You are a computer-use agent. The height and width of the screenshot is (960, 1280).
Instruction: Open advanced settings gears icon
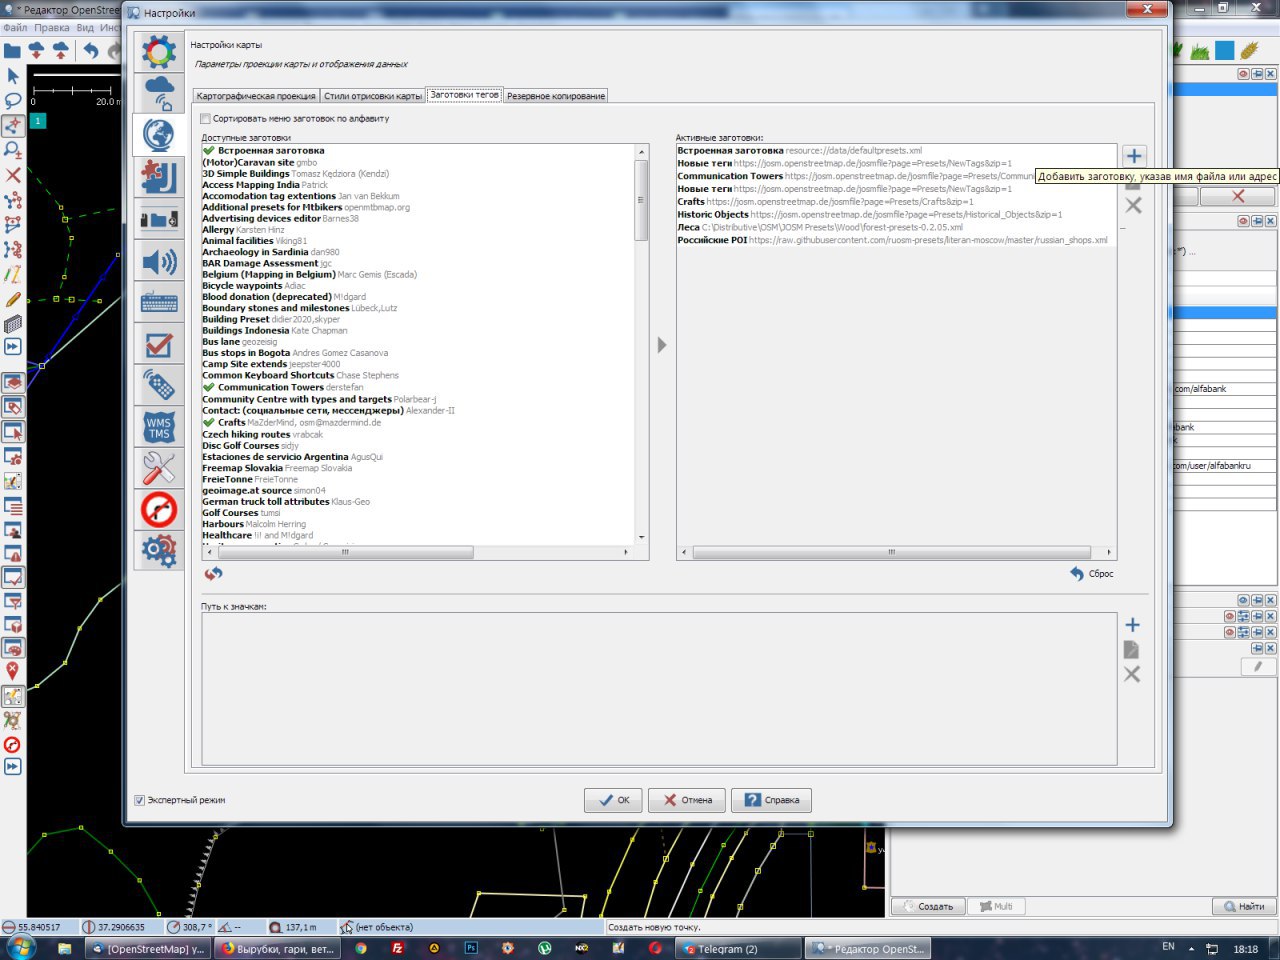click(x=159, y=550)
